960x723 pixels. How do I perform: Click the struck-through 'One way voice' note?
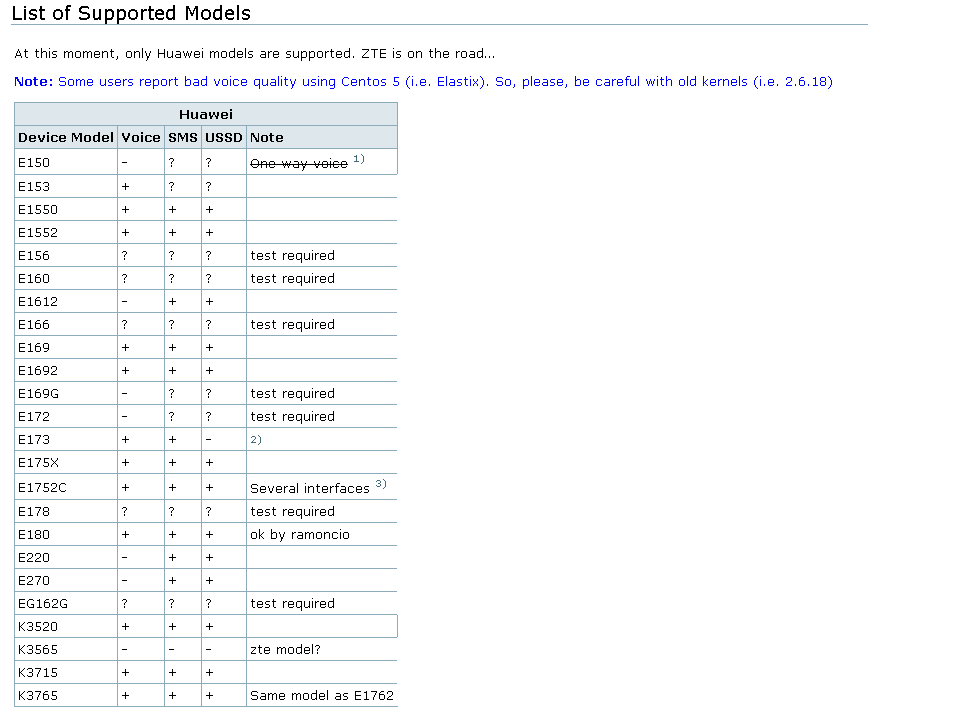[x=299, y=163]
